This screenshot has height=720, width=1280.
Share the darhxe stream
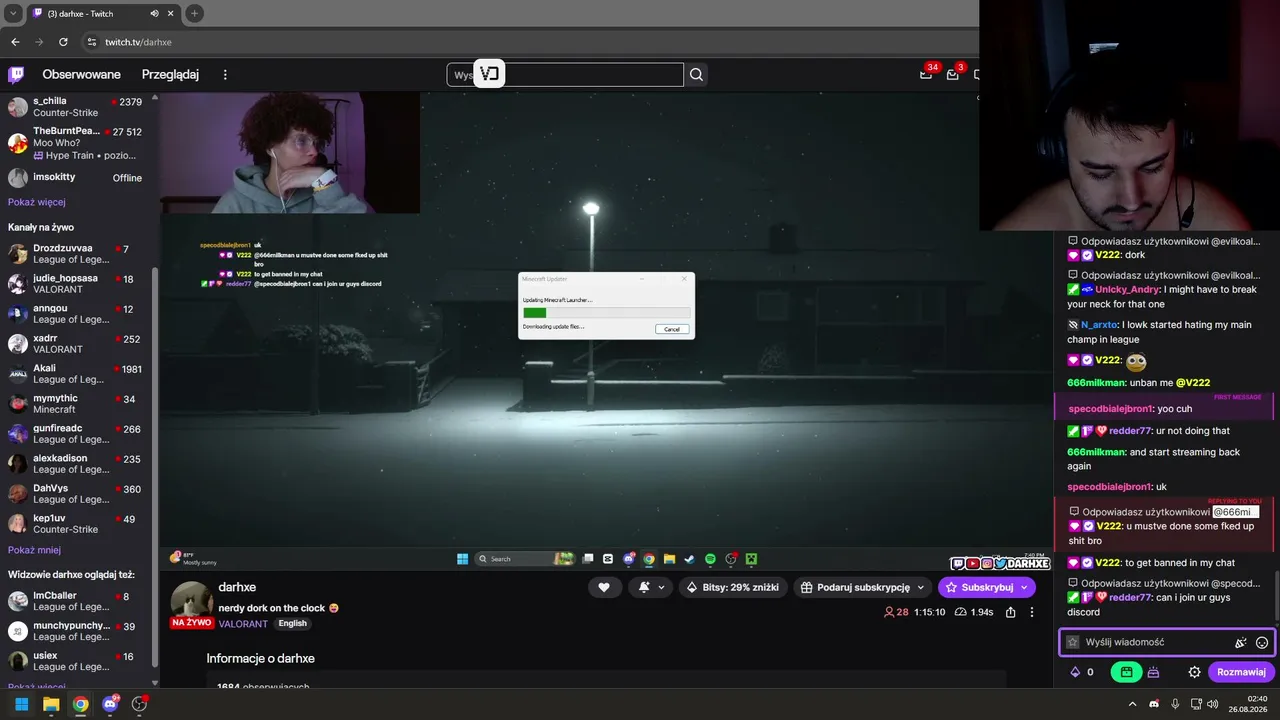pos(1011,612)
